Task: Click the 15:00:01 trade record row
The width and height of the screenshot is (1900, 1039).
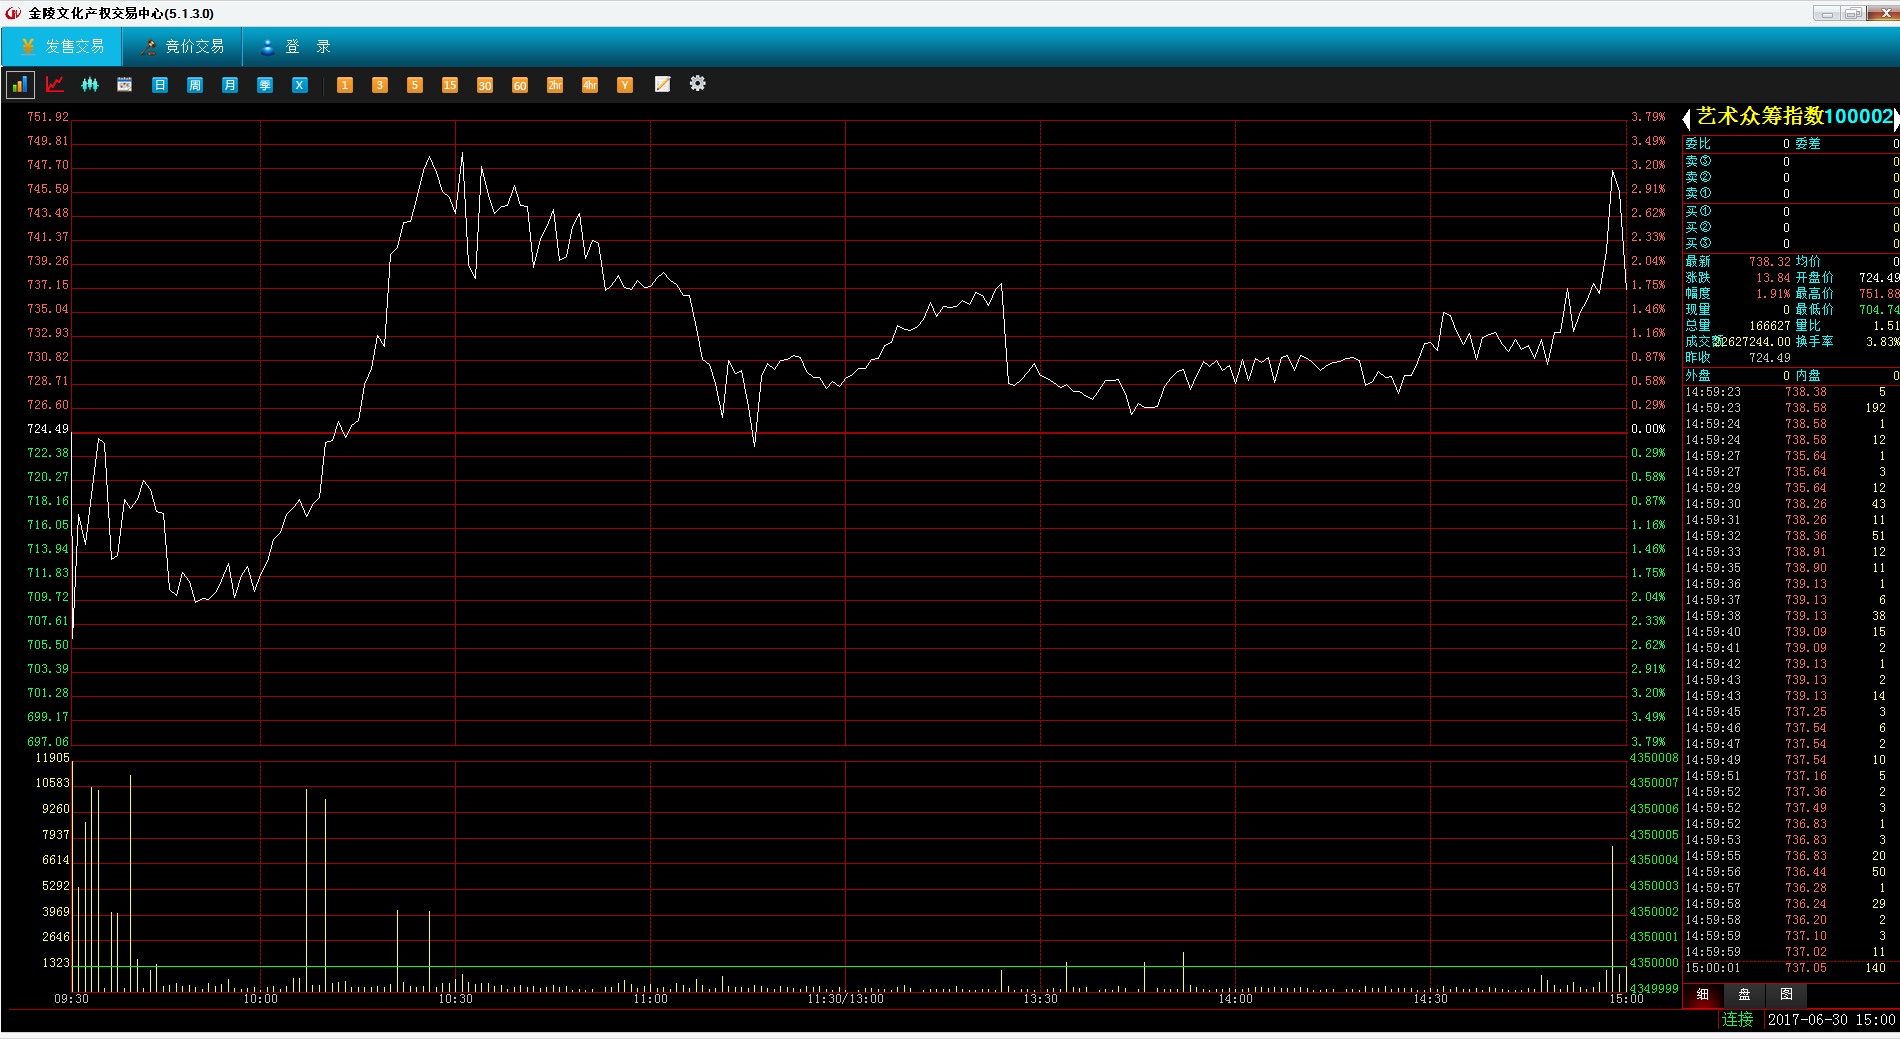Action: pyautogui.click(x=1791, y=968)
